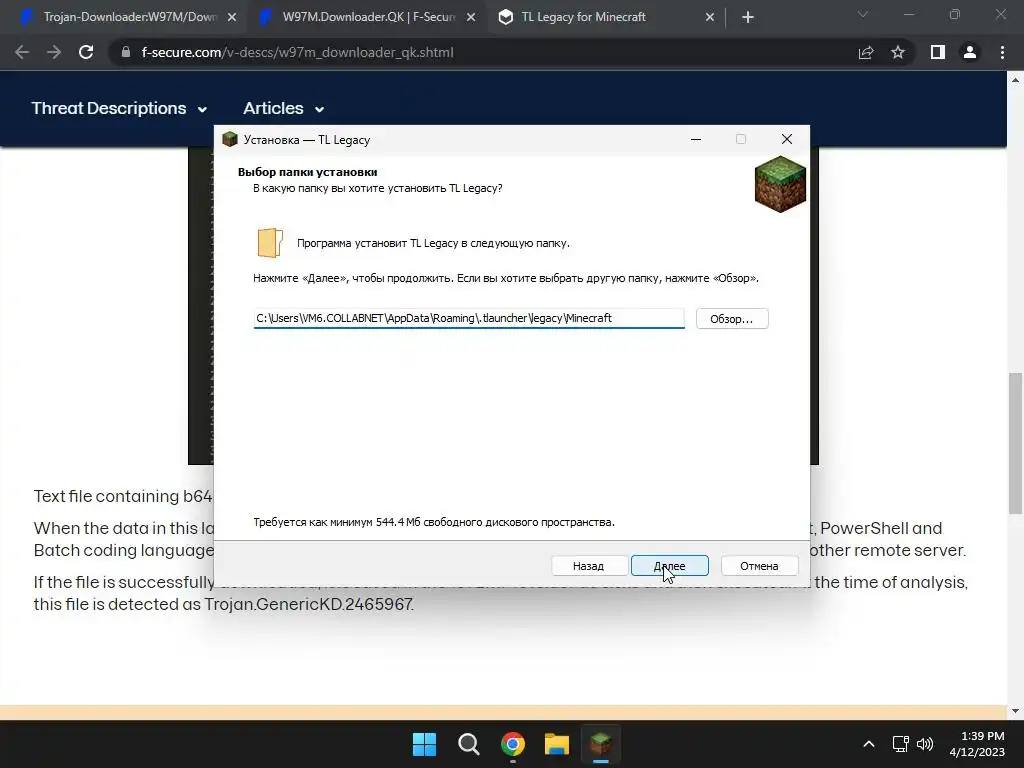Toggle Chrome side panel
The width and height of the screenshot is (1024, 768).
click(x=938, y=52)
